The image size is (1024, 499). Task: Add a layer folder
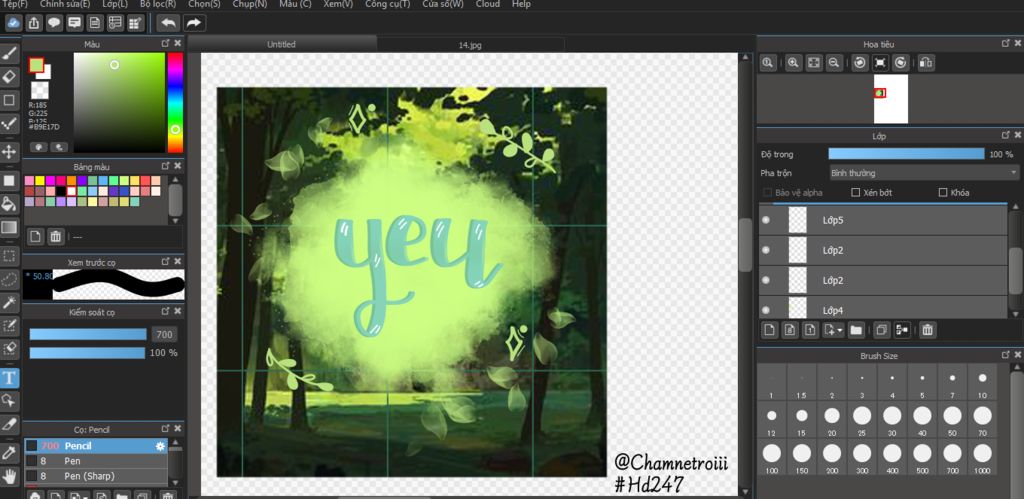click(x=856, y=330)
